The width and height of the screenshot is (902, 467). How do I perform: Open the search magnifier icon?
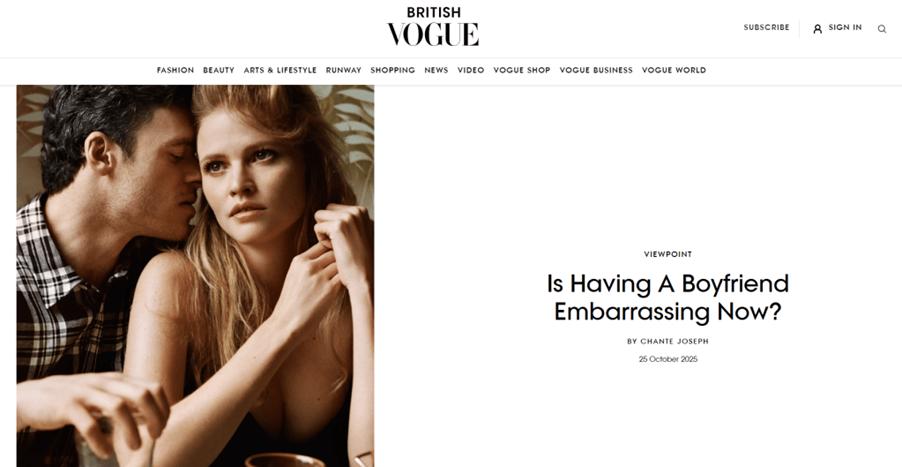[x=881, y=29]
